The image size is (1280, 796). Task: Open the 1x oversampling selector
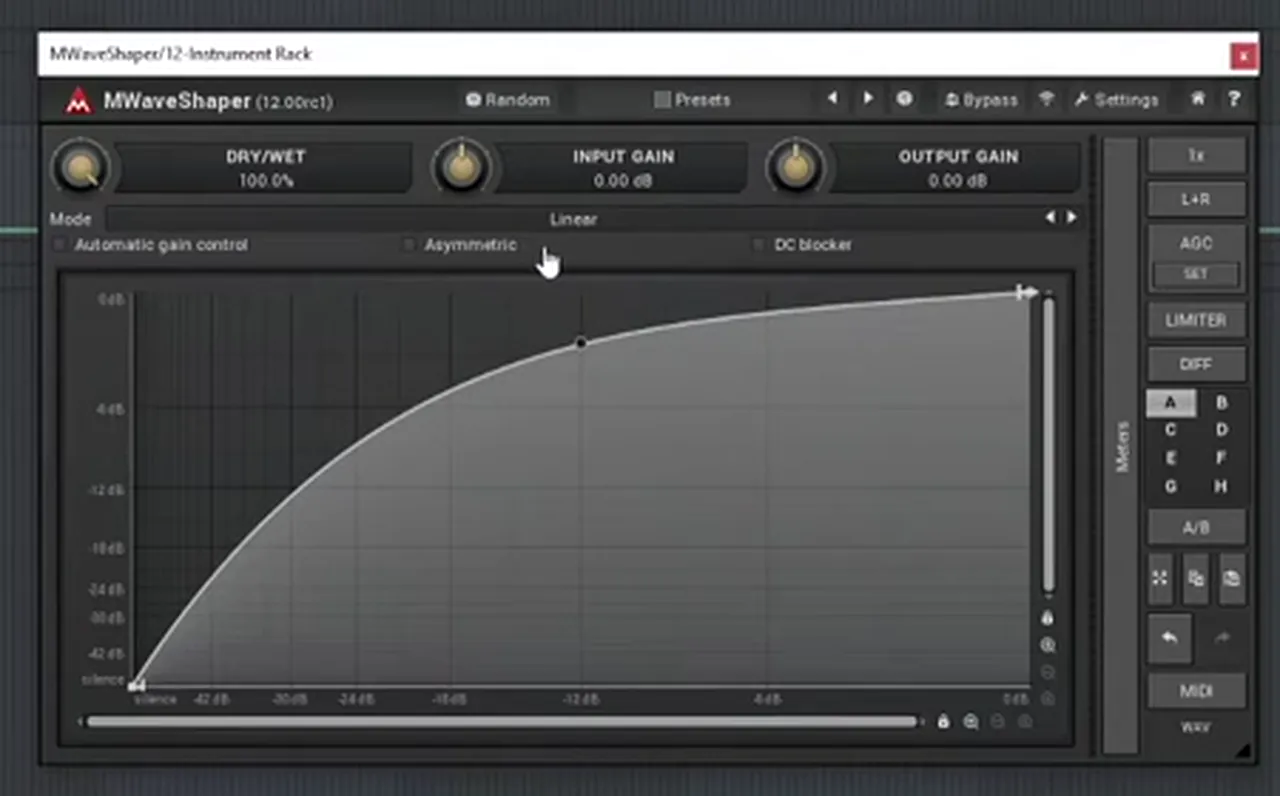point(1197,156)
